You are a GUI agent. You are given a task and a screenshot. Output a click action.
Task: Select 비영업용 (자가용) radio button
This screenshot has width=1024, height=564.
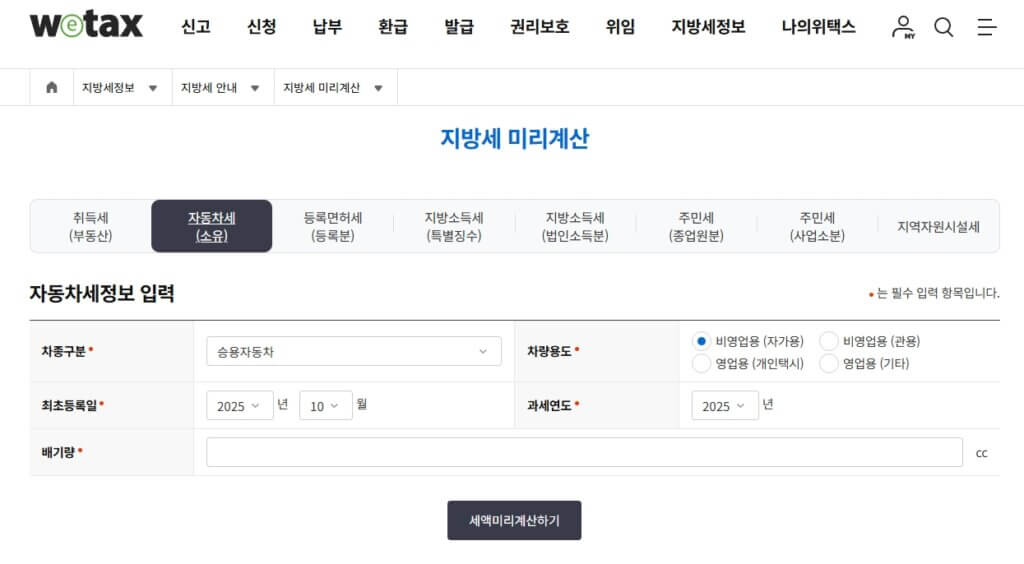[701, 341]
